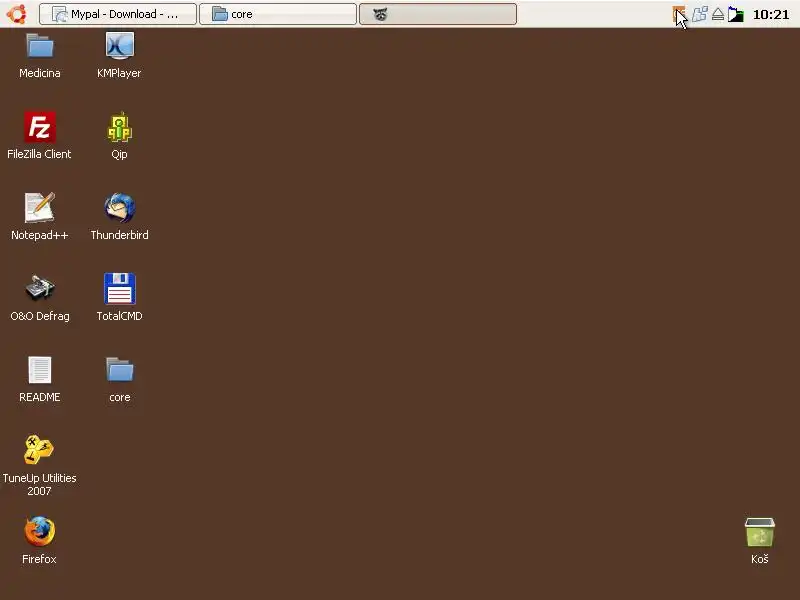This screenshot has width=800, height=600.
Task: Select the O&O Defrag icon
Action: pyautogui.click(x=40, y=288)
